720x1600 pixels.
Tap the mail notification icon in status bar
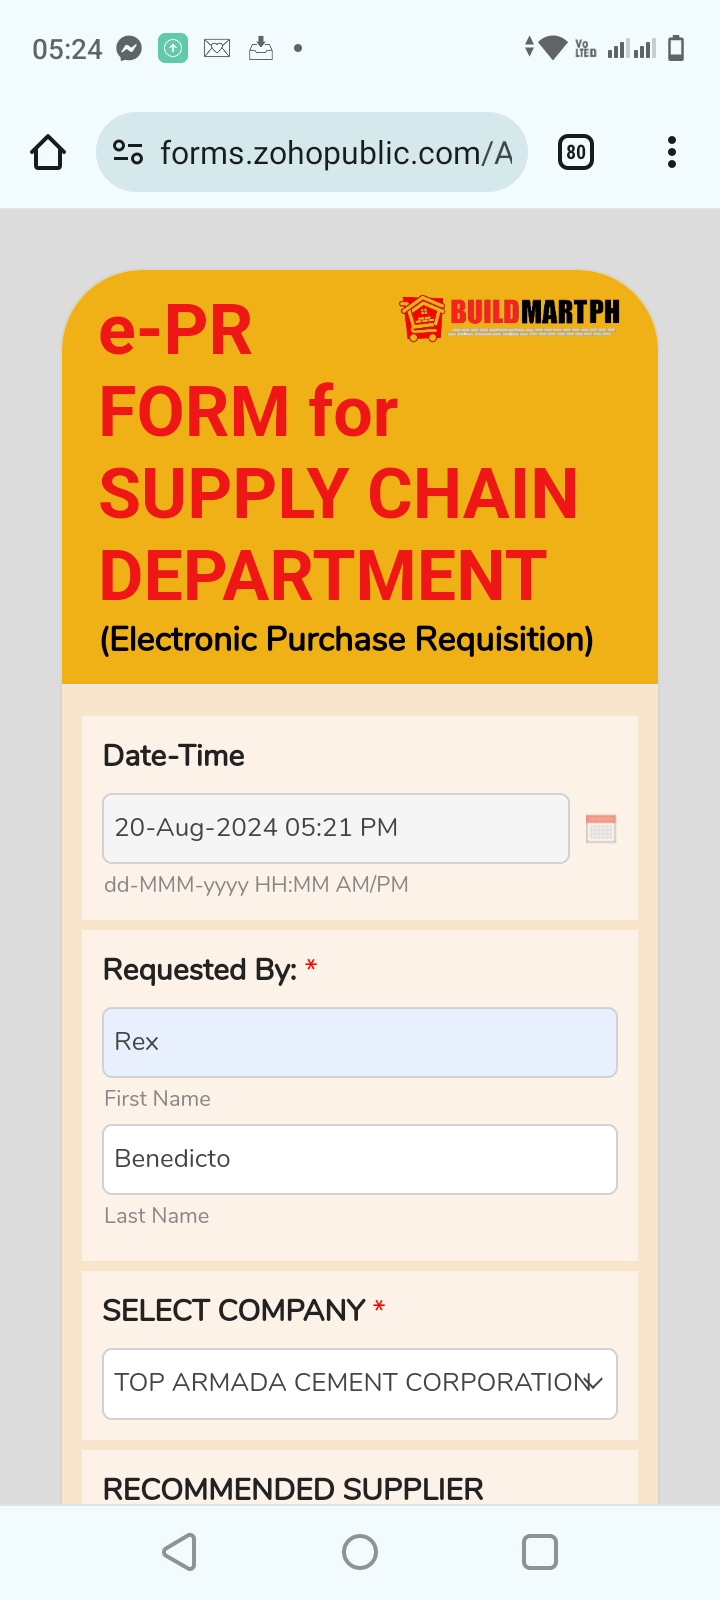click(x=217, y=48)
